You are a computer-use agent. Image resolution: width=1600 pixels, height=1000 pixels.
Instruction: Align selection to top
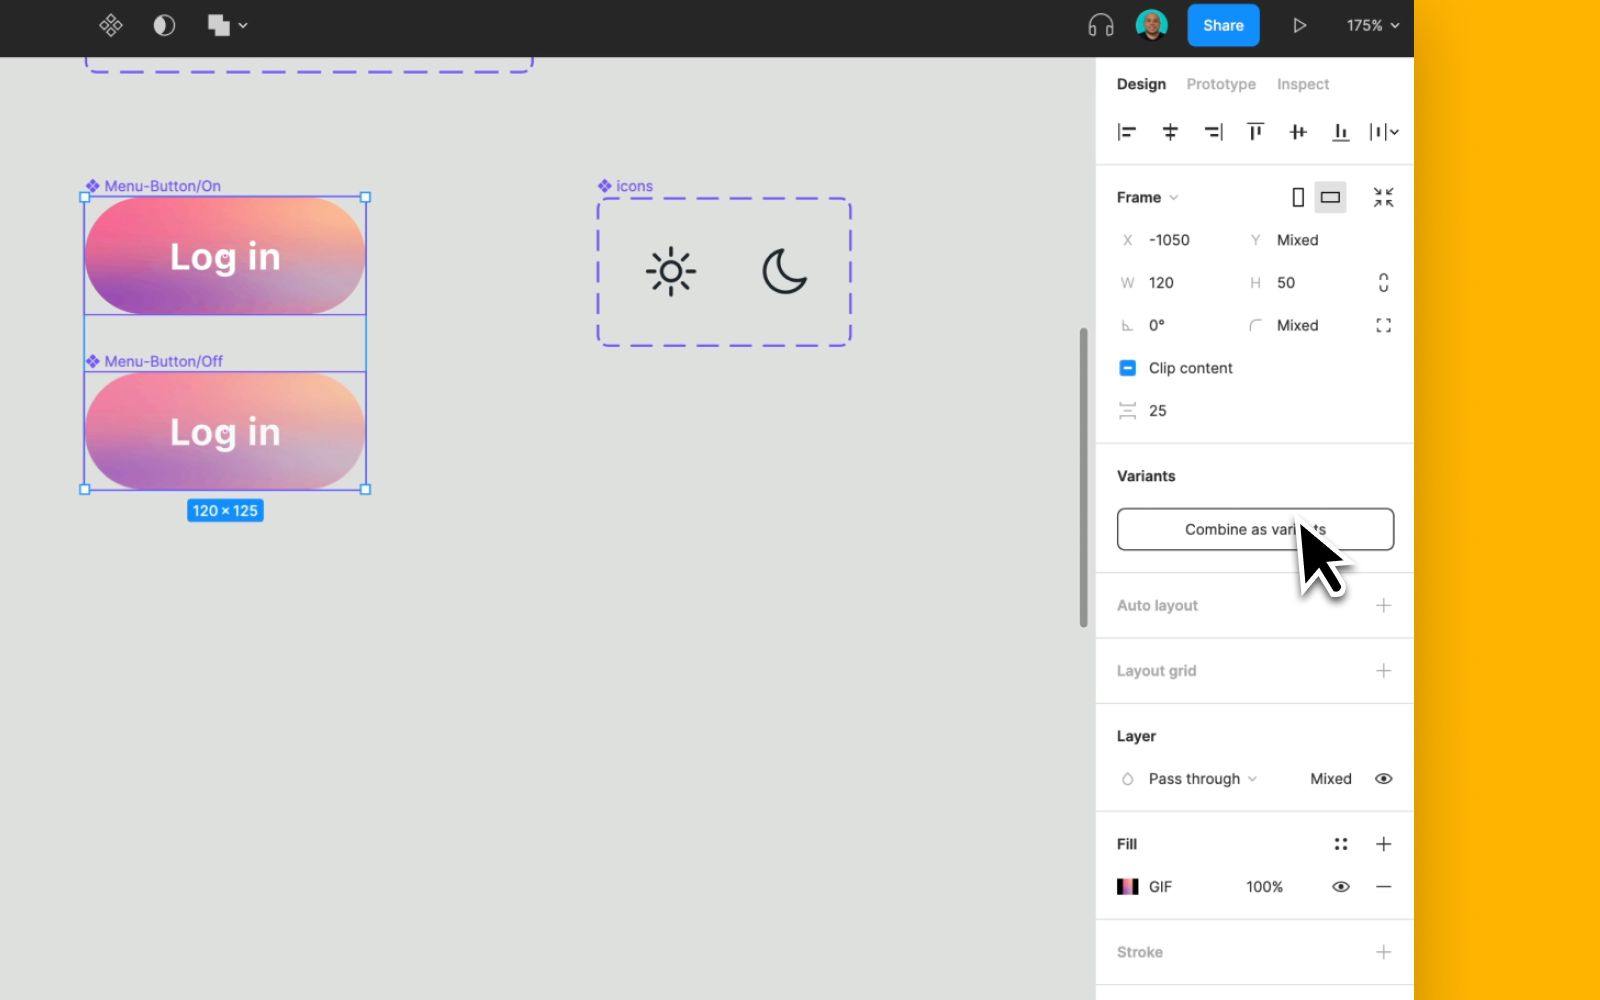tap(1255, 132)
